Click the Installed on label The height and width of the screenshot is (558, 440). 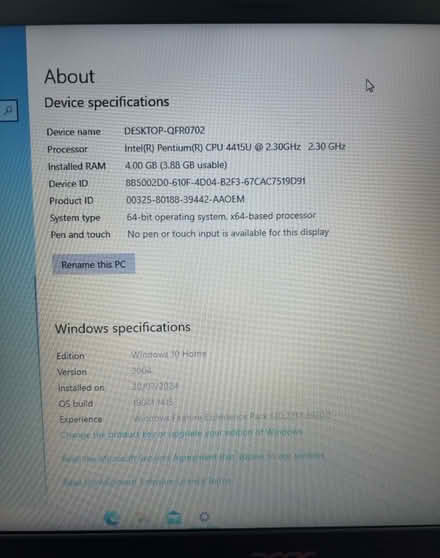point(81,388)
